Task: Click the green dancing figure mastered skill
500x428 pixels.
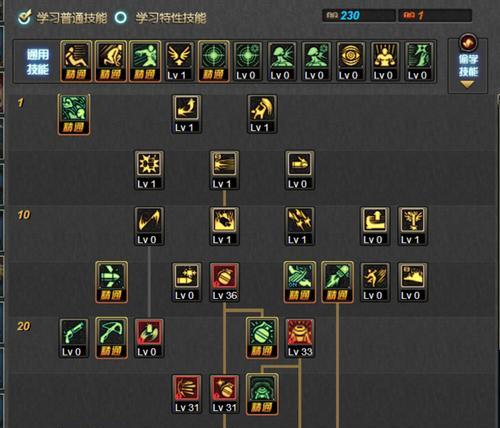Action: (x=74, y=114)
